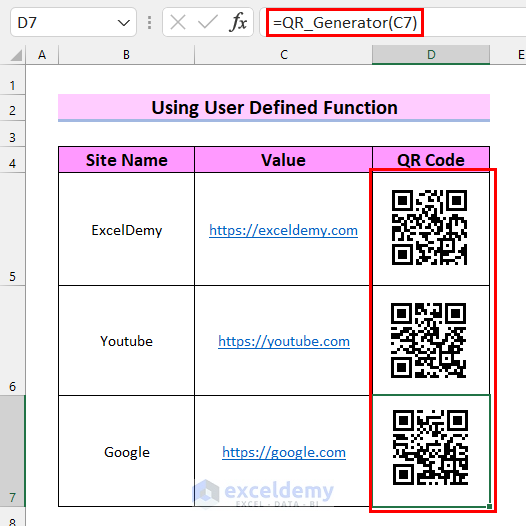Open the https://exceldemy.com hyperlink

(283, 230)
